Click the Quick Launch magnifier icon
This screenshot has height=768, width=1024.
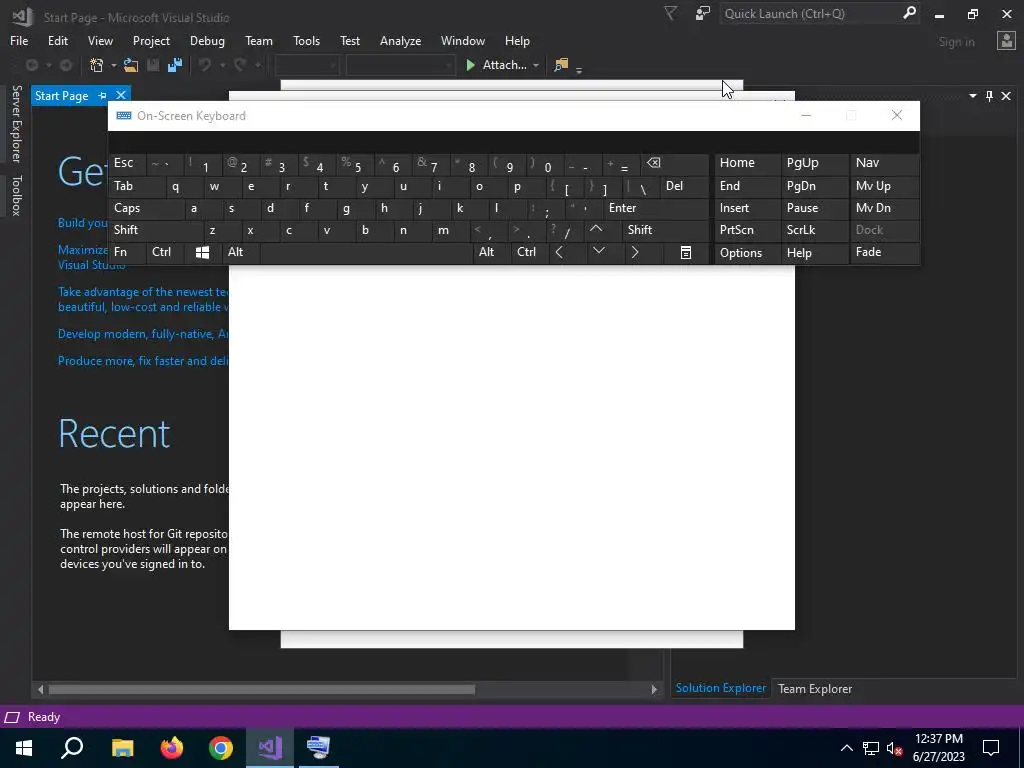click(909, 13)
